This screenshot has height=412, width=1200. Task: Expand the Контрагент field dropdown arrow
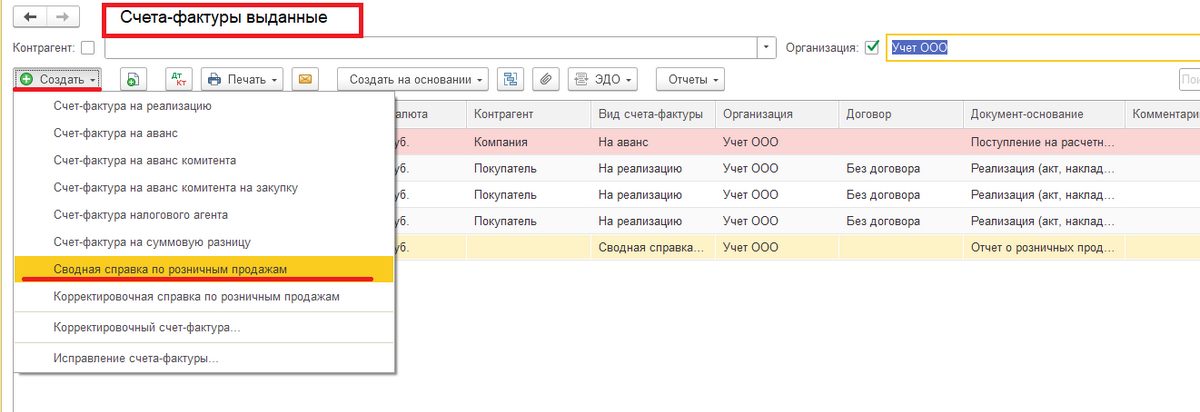tap(767, 47)
